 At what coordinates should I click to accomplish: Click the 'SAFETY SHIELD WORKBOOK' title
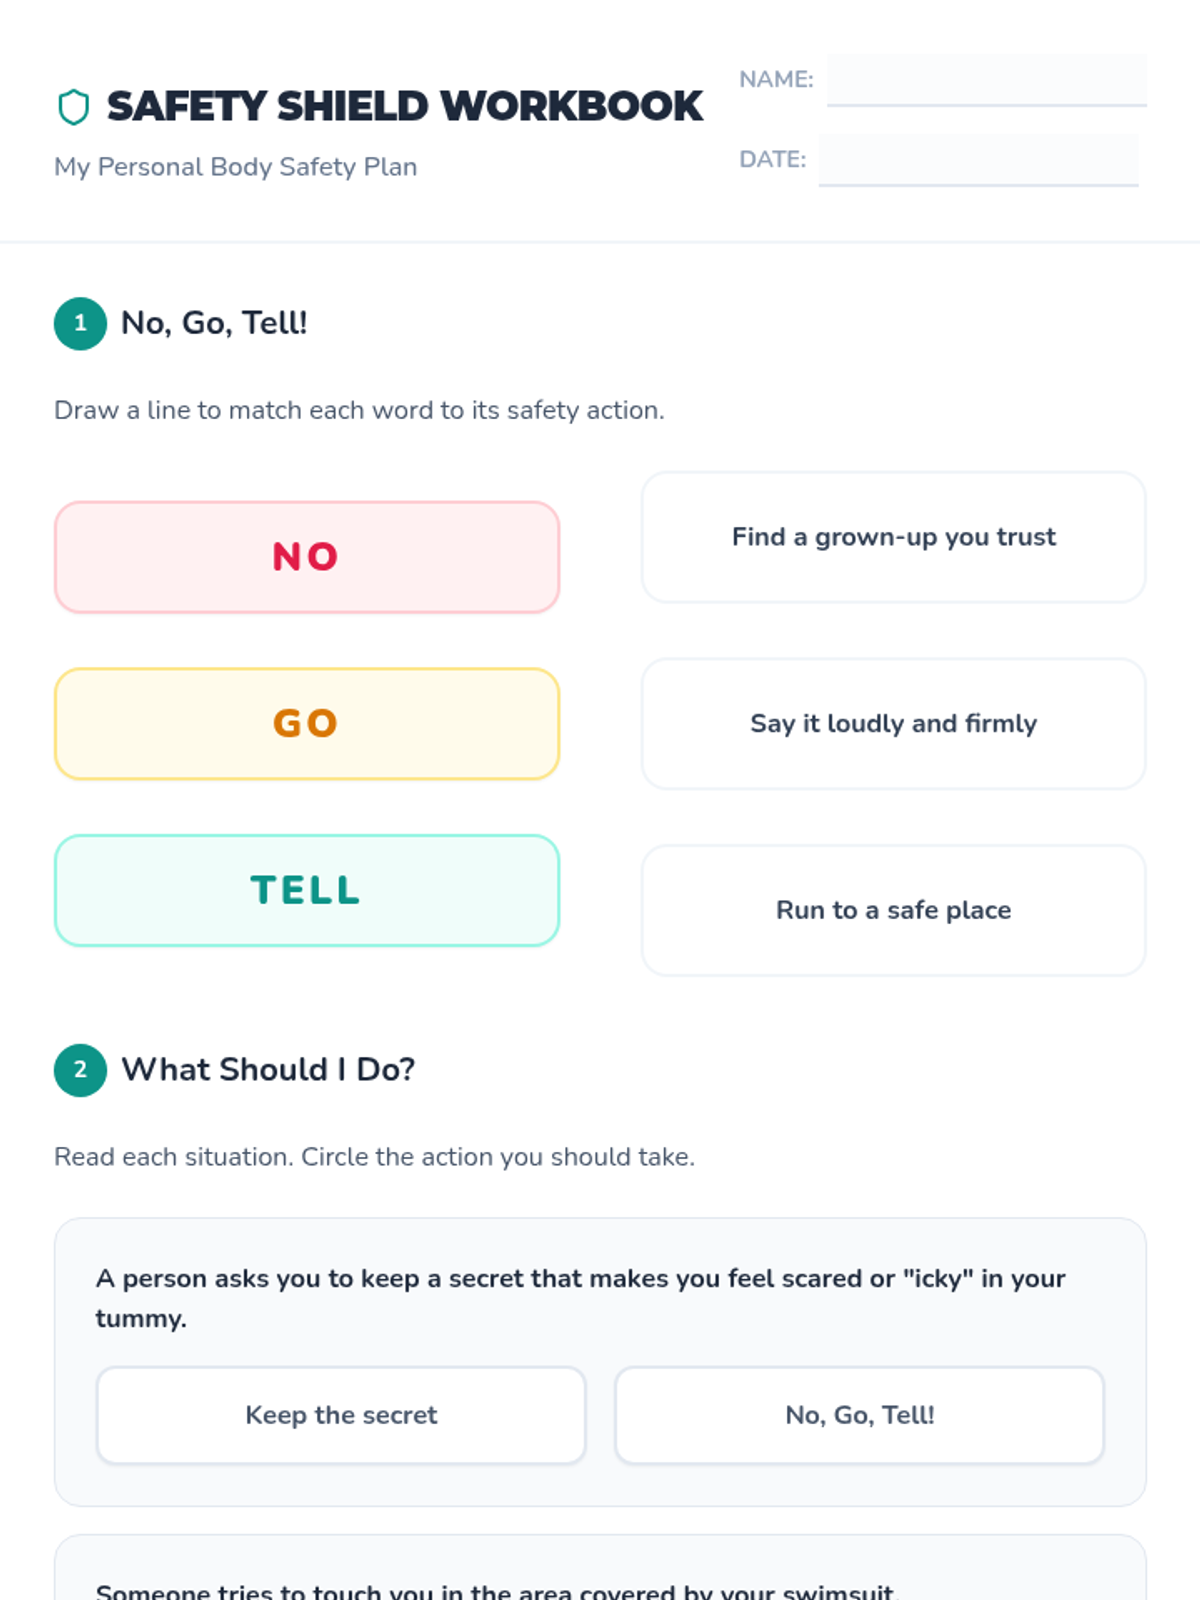pyautogui.click(x=404, y=106)
